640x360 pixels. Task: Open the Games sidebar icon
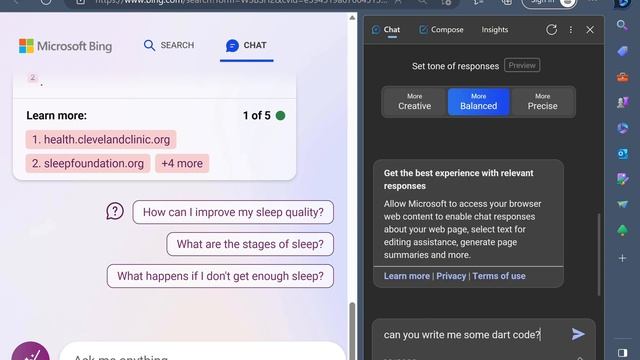622,102
